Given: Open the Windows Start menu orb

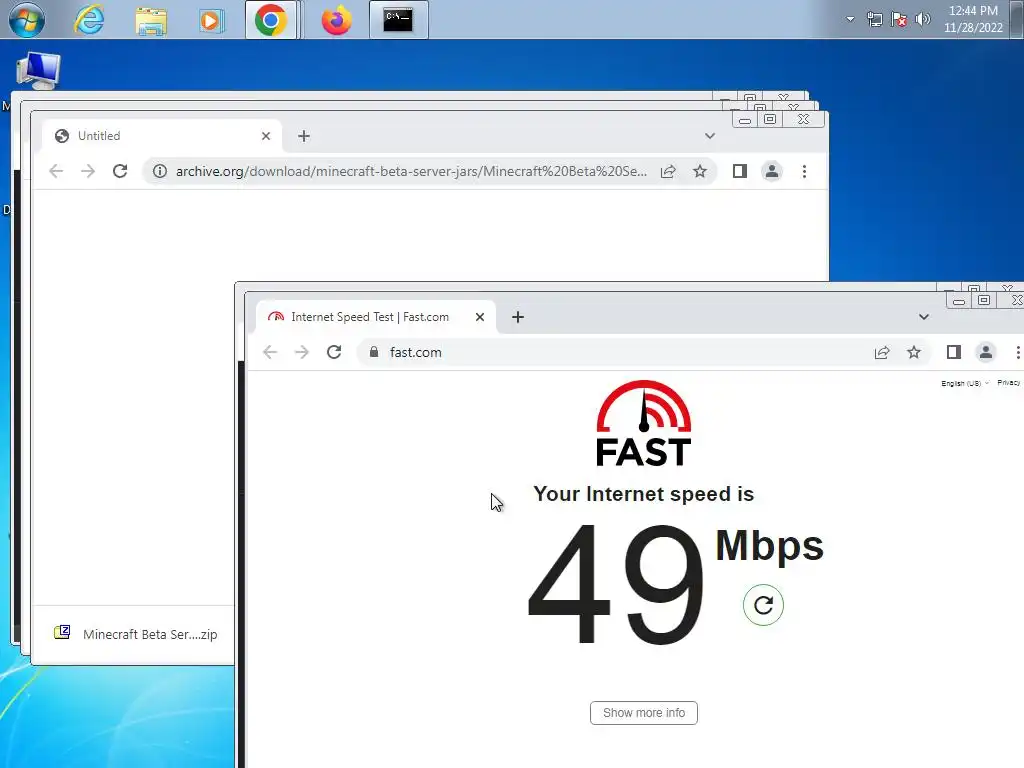Looking at the screenshot, I should tap(26, 19).
